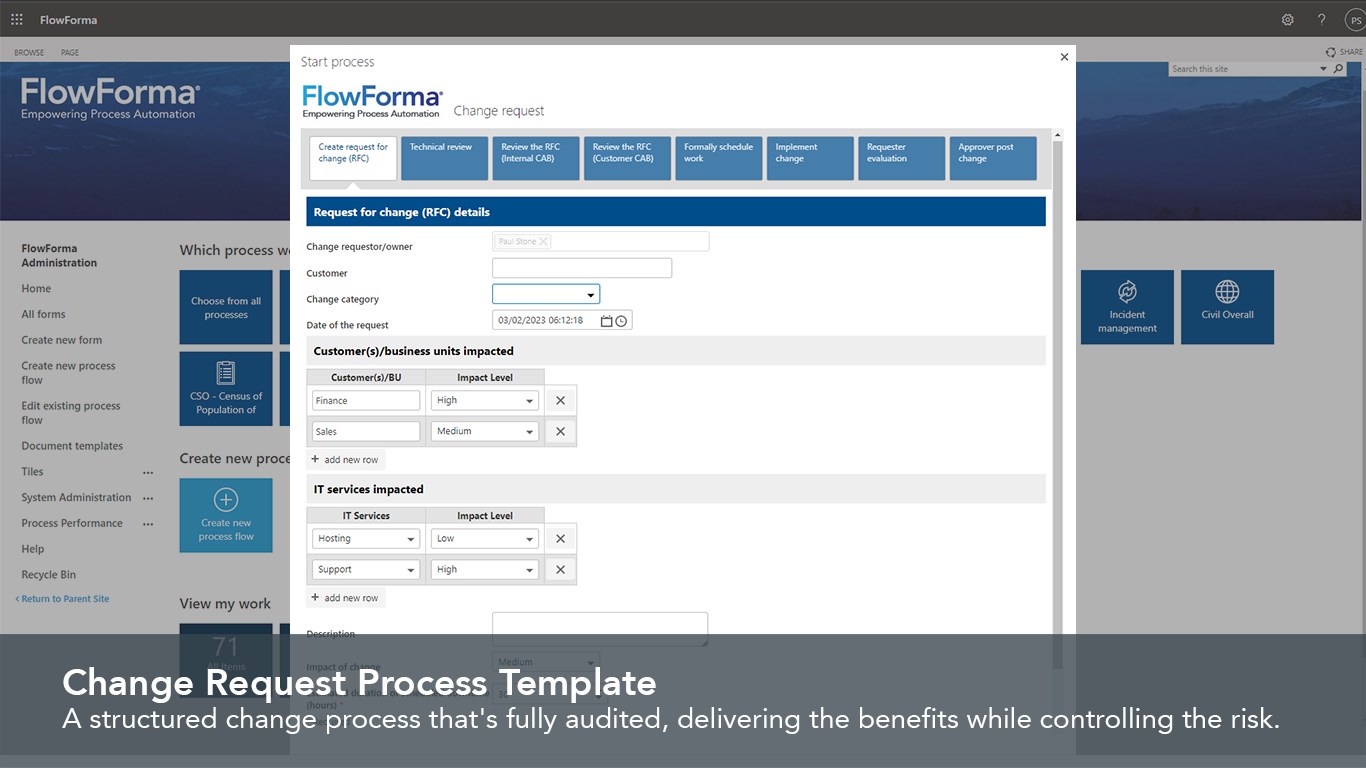
Task: Click the scrollbar up arrow
Action: point(1058,134)
